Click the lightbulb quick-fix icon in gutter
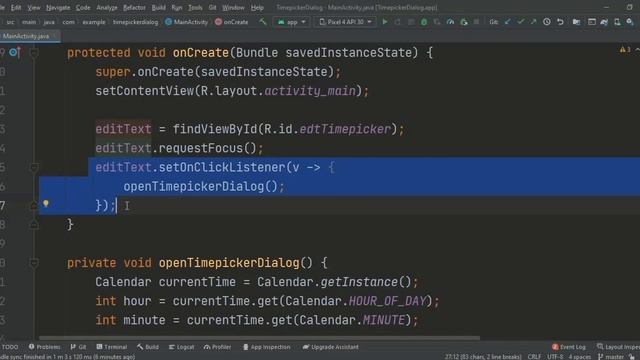Image resolution: width=640 pixels, height=360 pixels. [x=46, y=203]
